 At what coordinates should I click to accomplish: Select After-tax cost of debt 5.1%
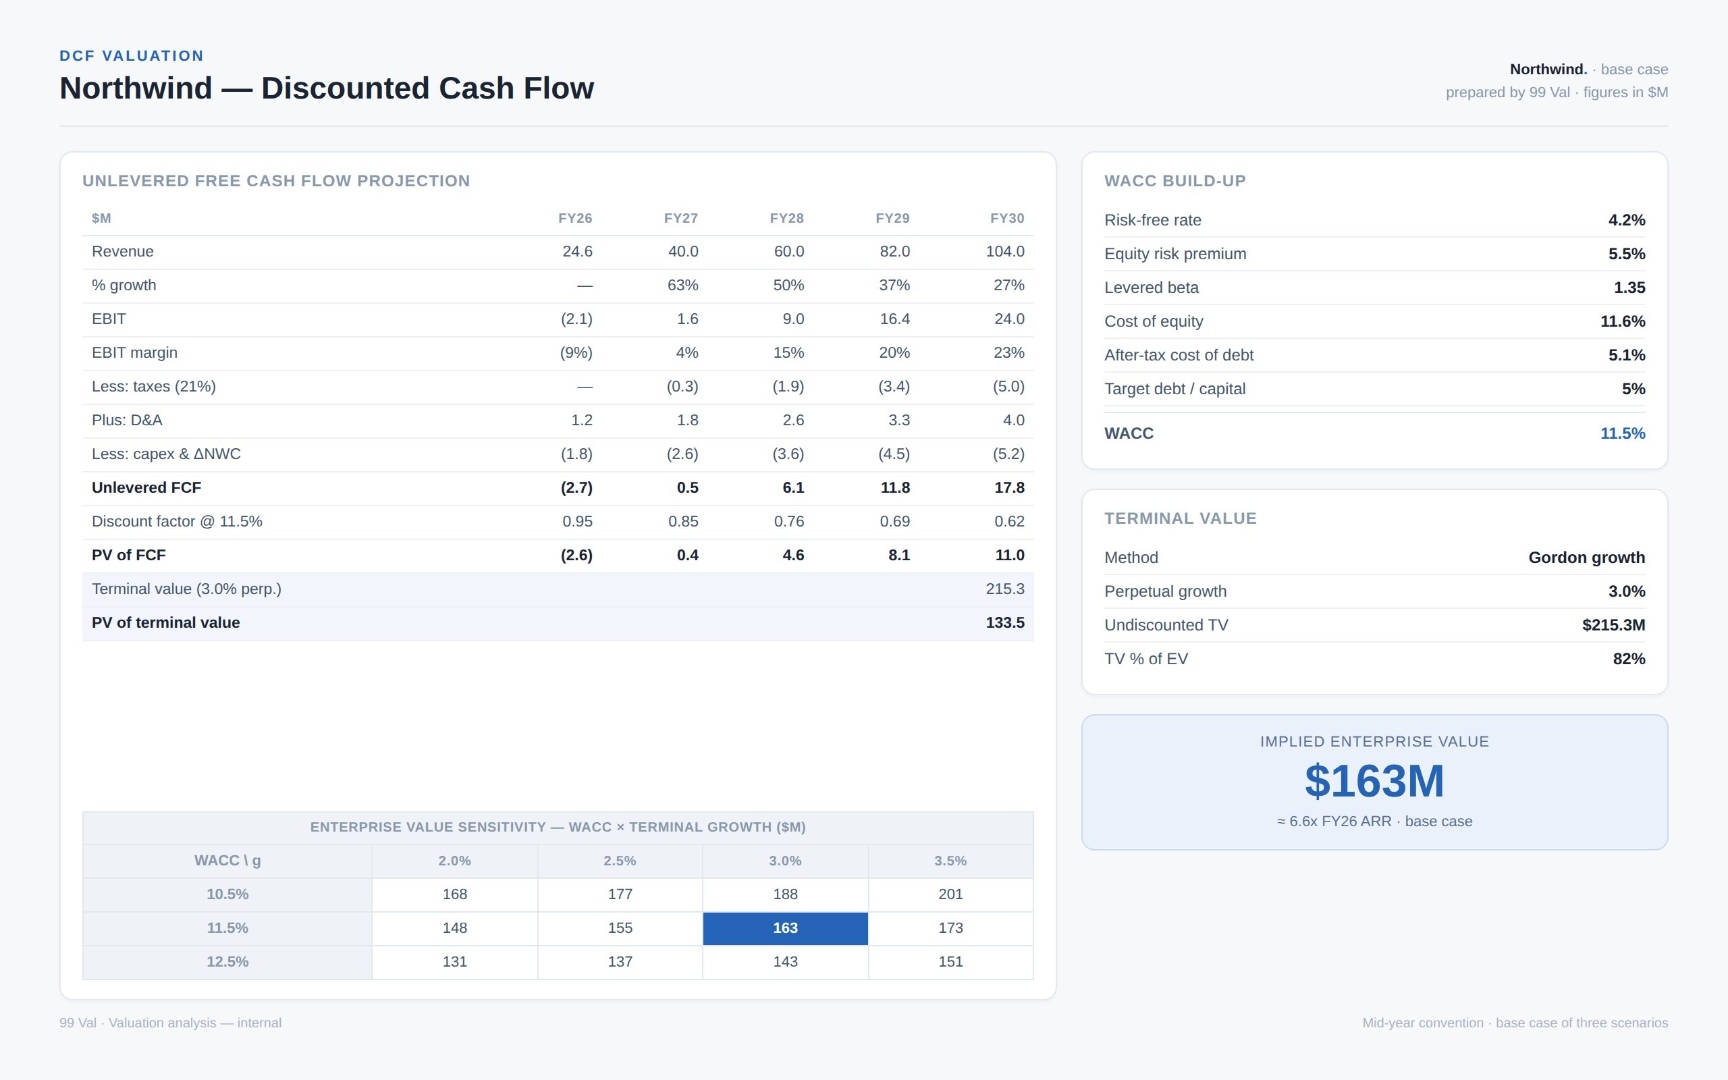pyautogui.click(x=1626, y=355)
